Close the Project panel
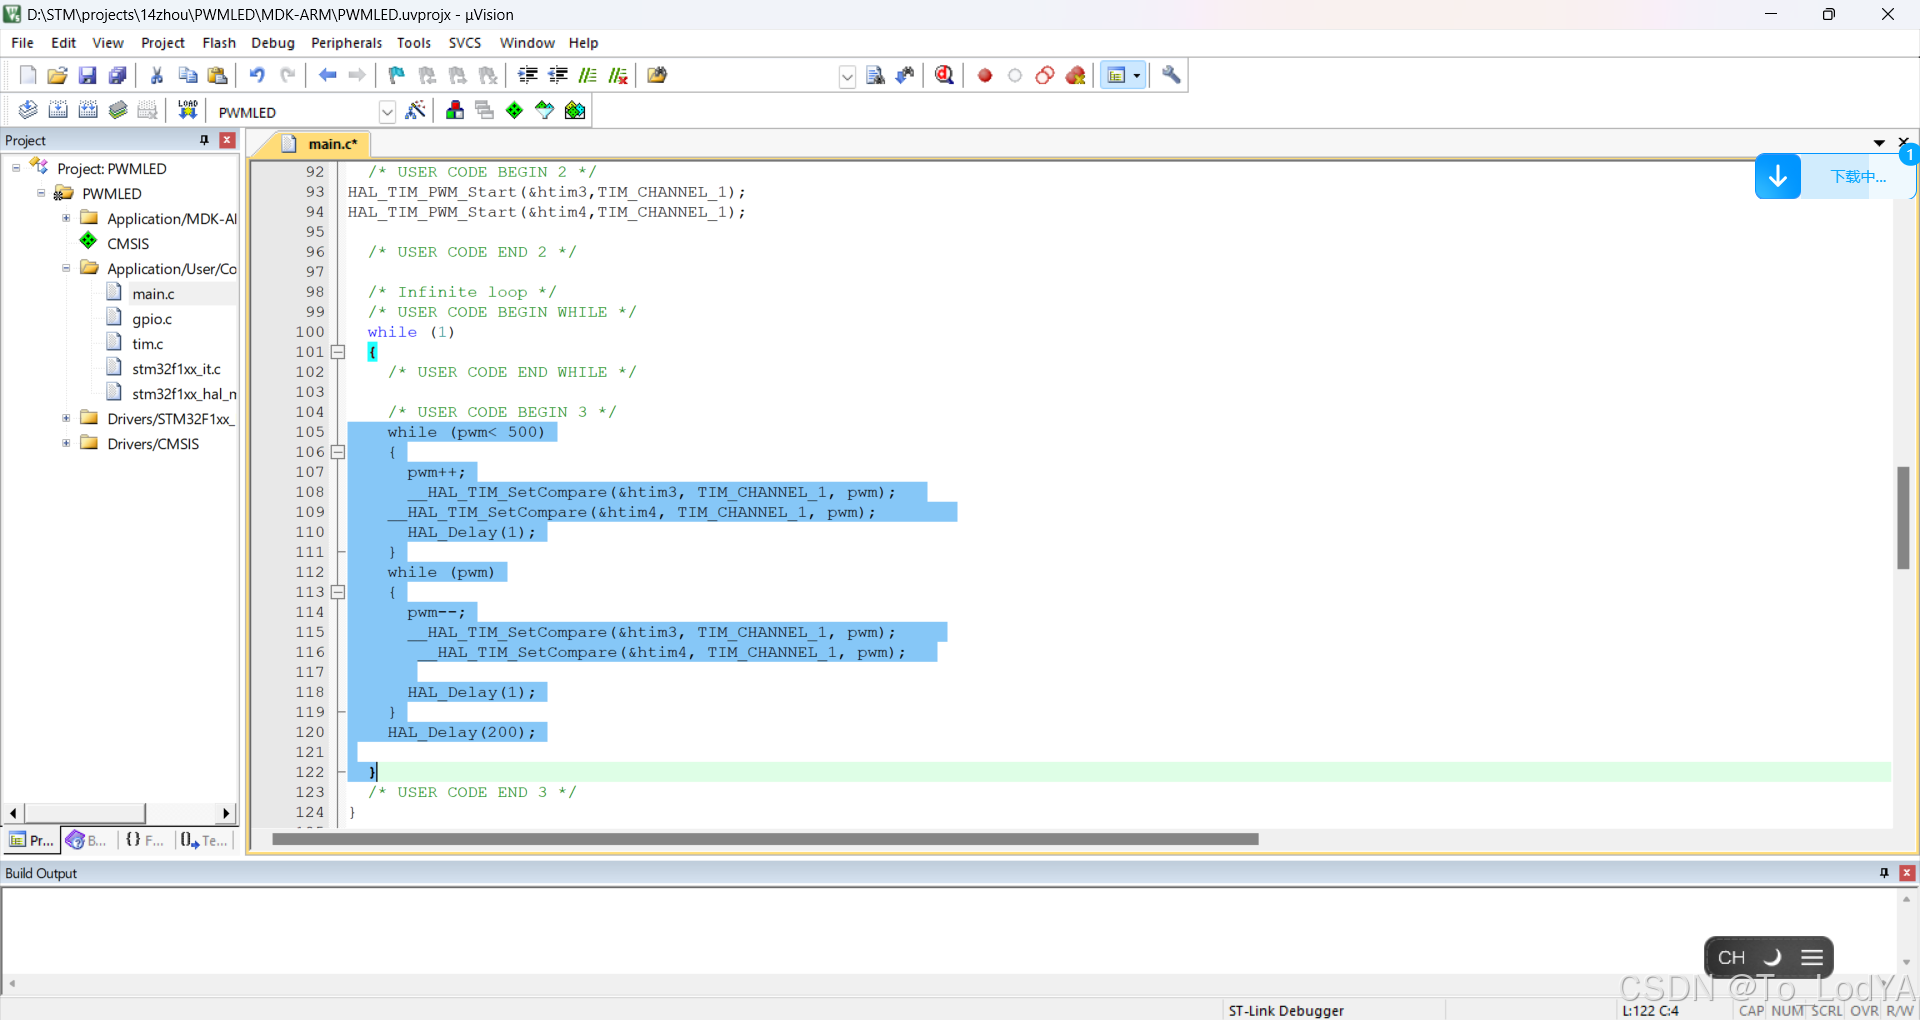The height and width of the screenshot is (1020, 1920). [x=228, y=140]
